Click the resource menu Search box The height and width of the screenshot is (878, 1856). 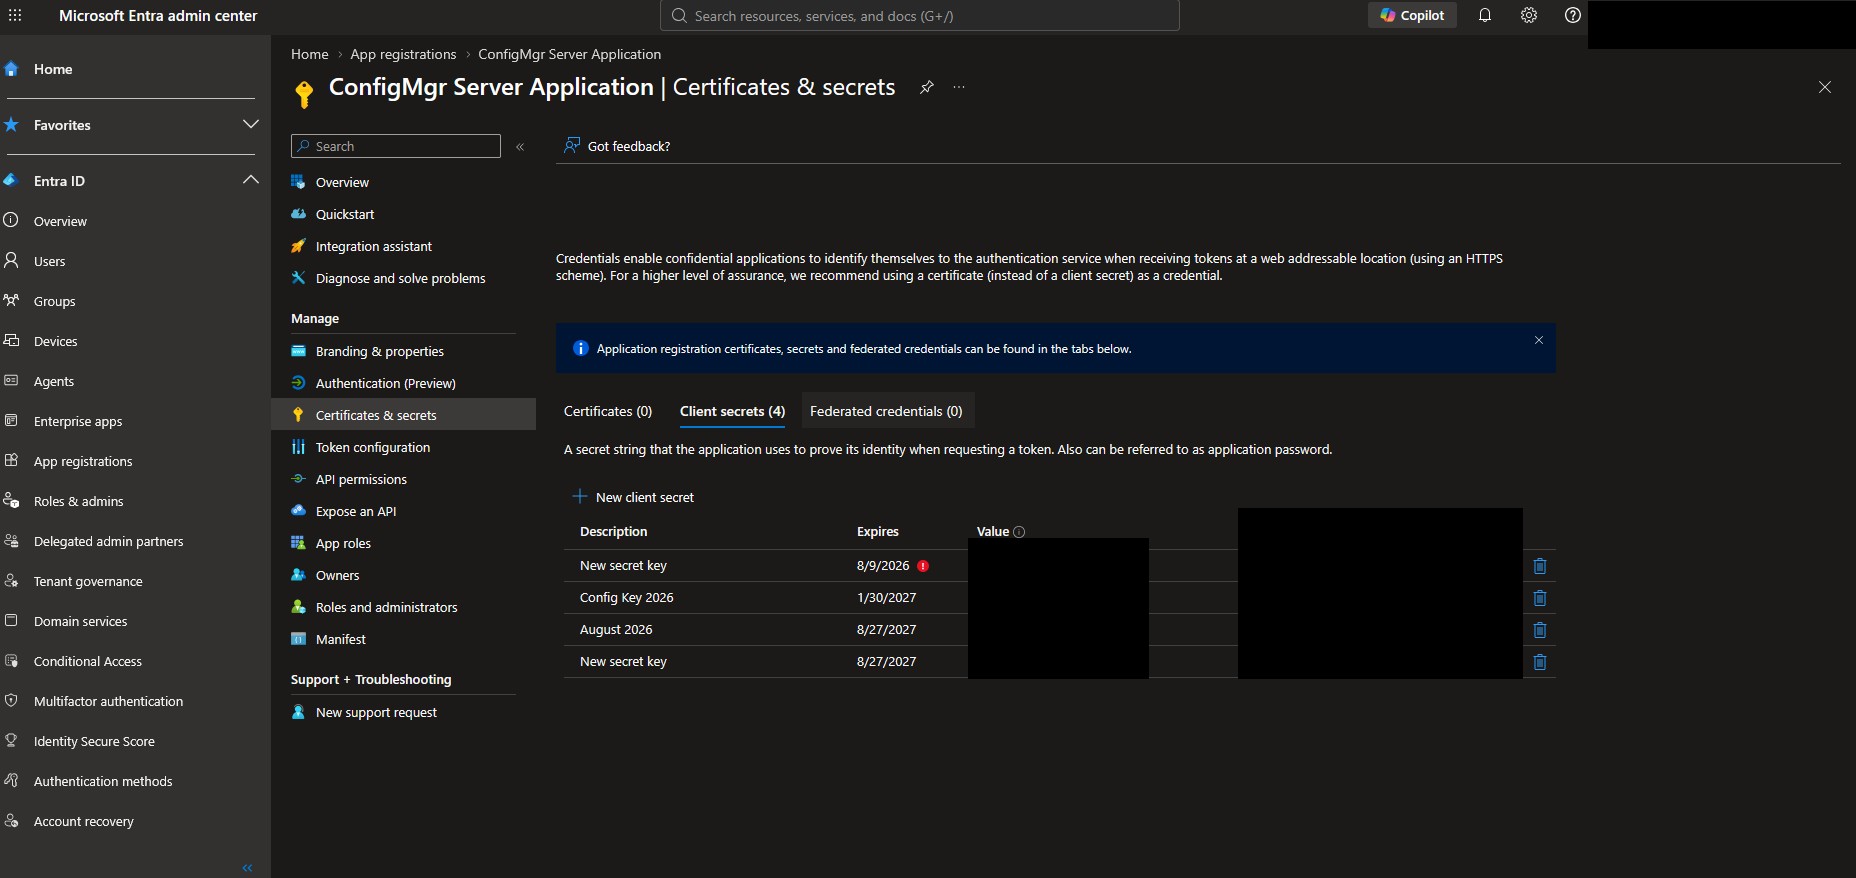[x=396, y=146]
